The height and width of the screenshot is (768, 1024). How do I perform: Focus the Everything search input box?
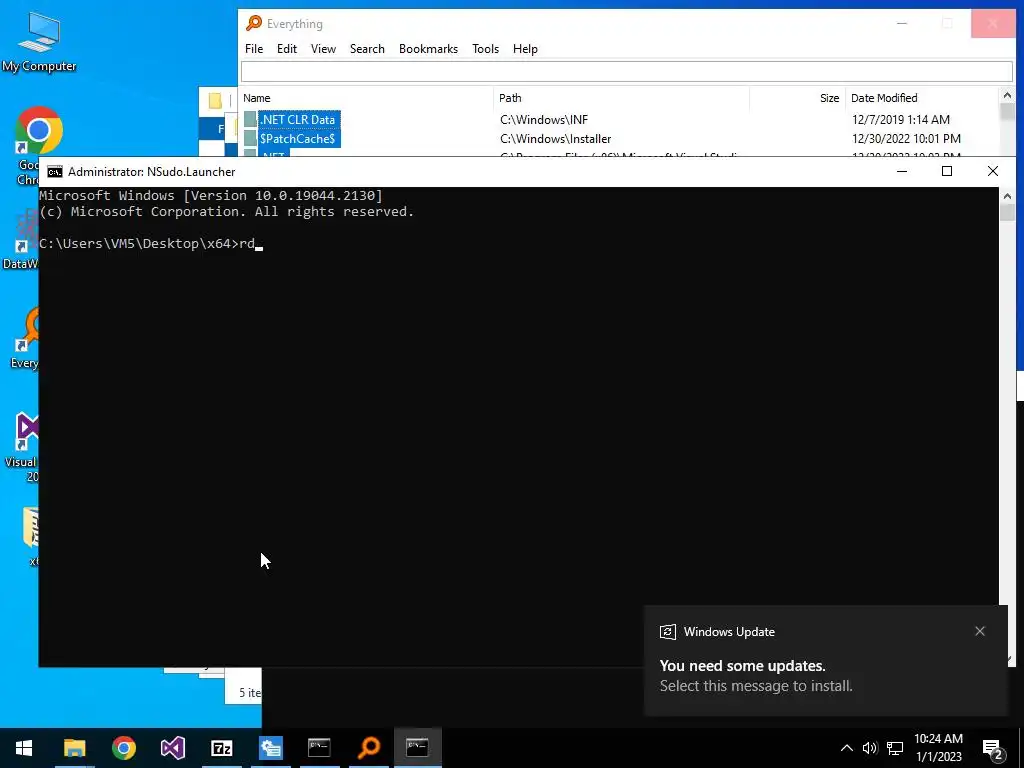[626, 71]
